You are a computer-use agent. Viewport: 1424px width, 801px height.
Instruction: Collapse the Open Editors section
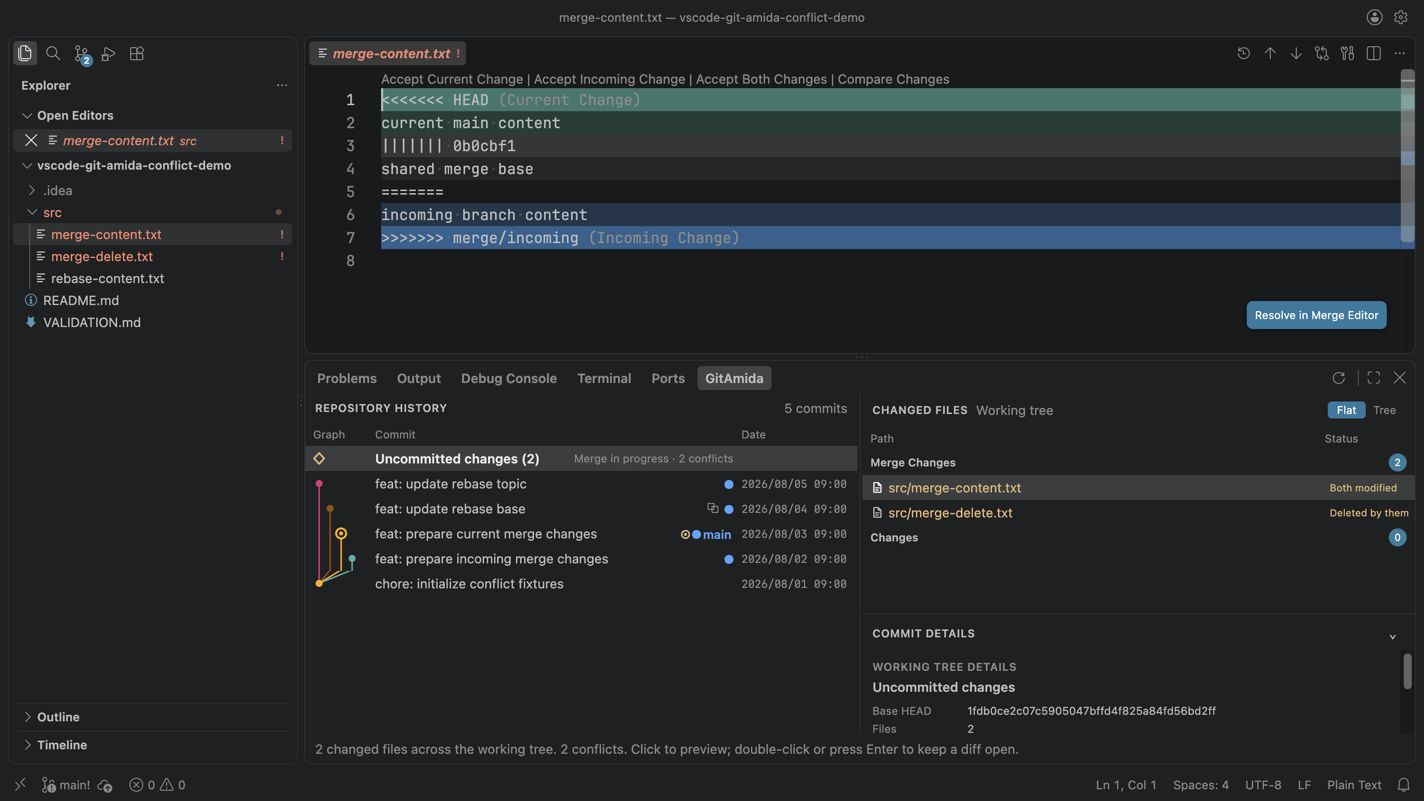click(27, 116)
